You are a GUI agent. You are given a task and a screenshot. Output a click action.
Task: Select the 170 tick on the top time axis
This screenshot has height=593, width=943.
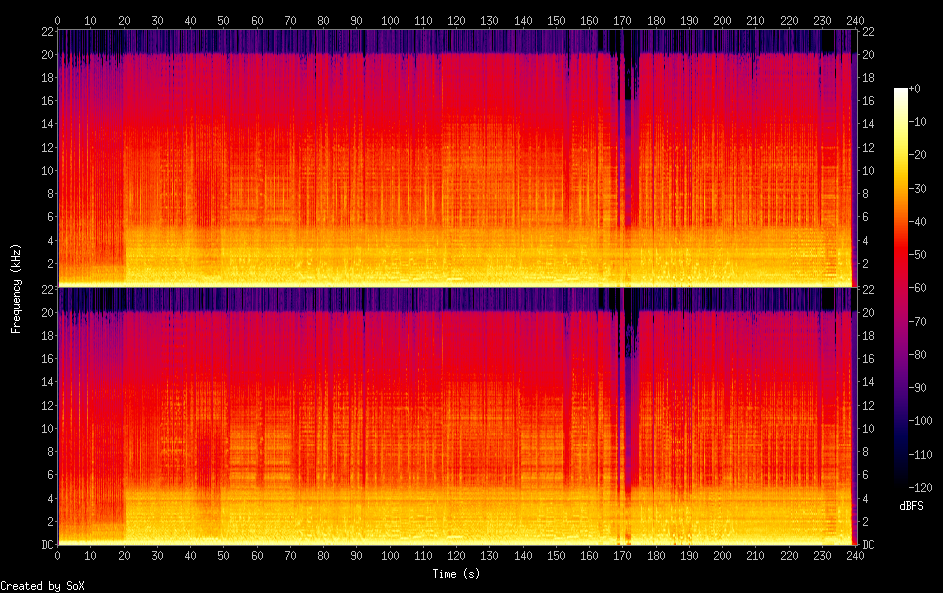(x=621, y=20)
